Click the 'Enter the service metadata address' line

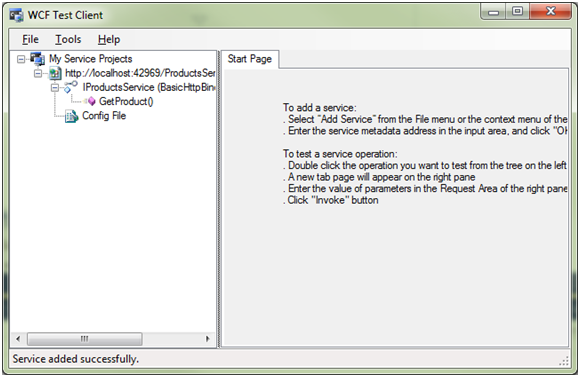pyautogui.click(x=425, y=131)
